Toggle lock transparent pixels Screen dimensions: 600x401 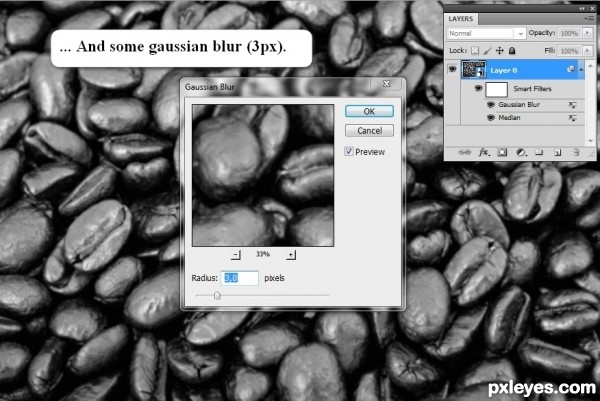click(475, 50)
